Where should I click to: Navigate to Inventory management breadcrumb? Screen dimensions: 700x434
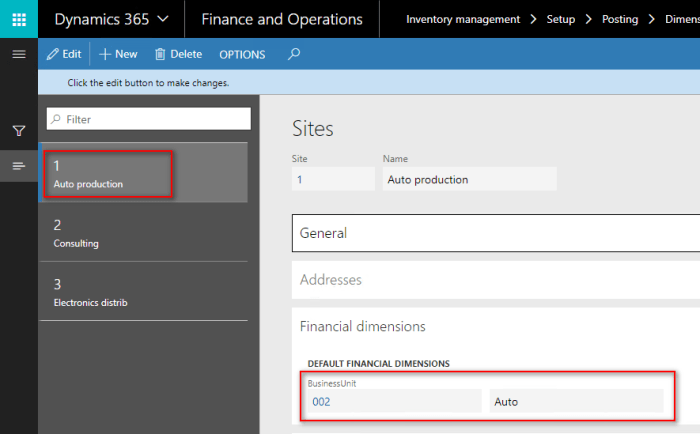tap(463, 19)
